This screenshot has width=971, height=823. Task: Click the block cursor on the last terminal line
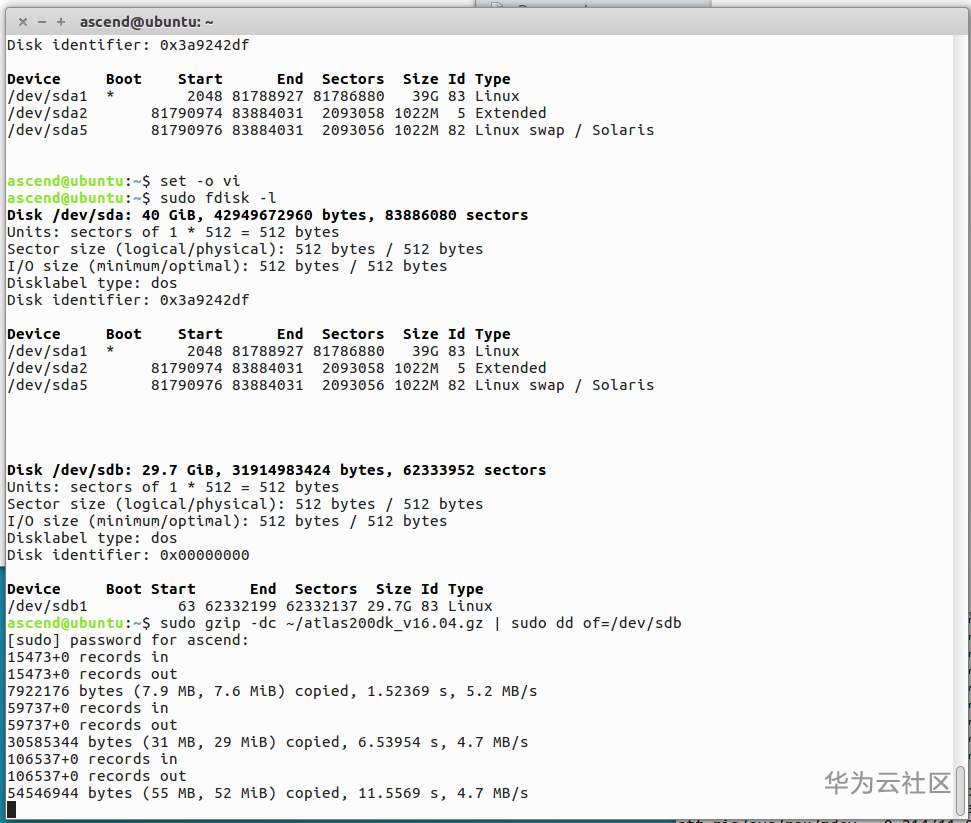pos(11,809)
